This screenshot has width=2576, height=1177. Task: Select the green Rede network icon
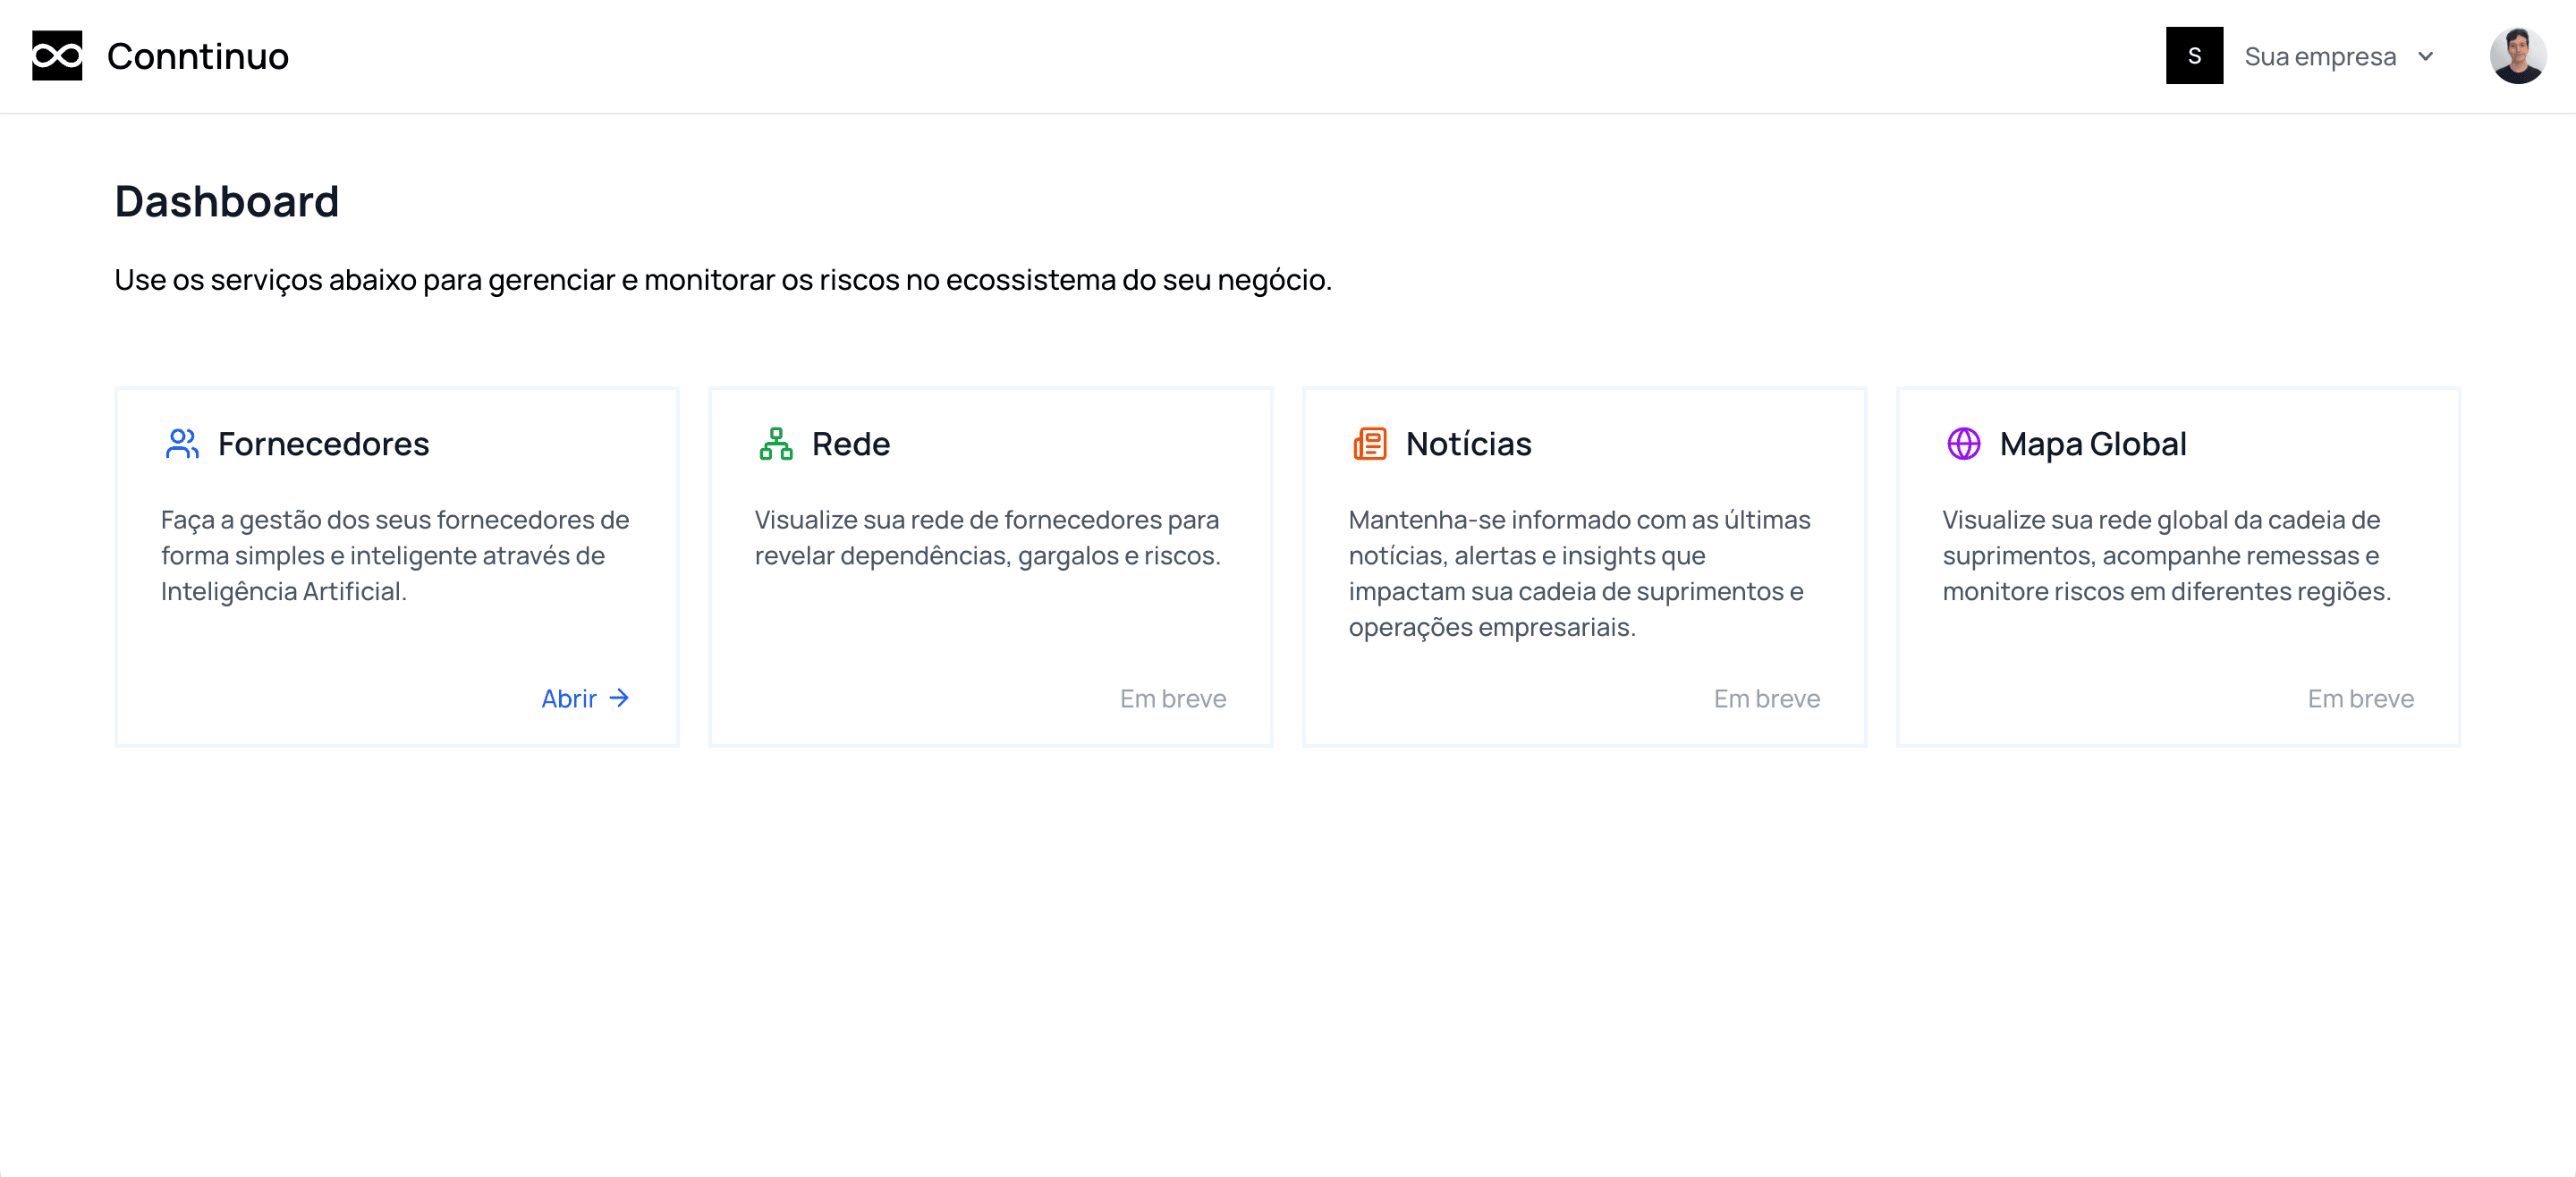click(775, 444)
